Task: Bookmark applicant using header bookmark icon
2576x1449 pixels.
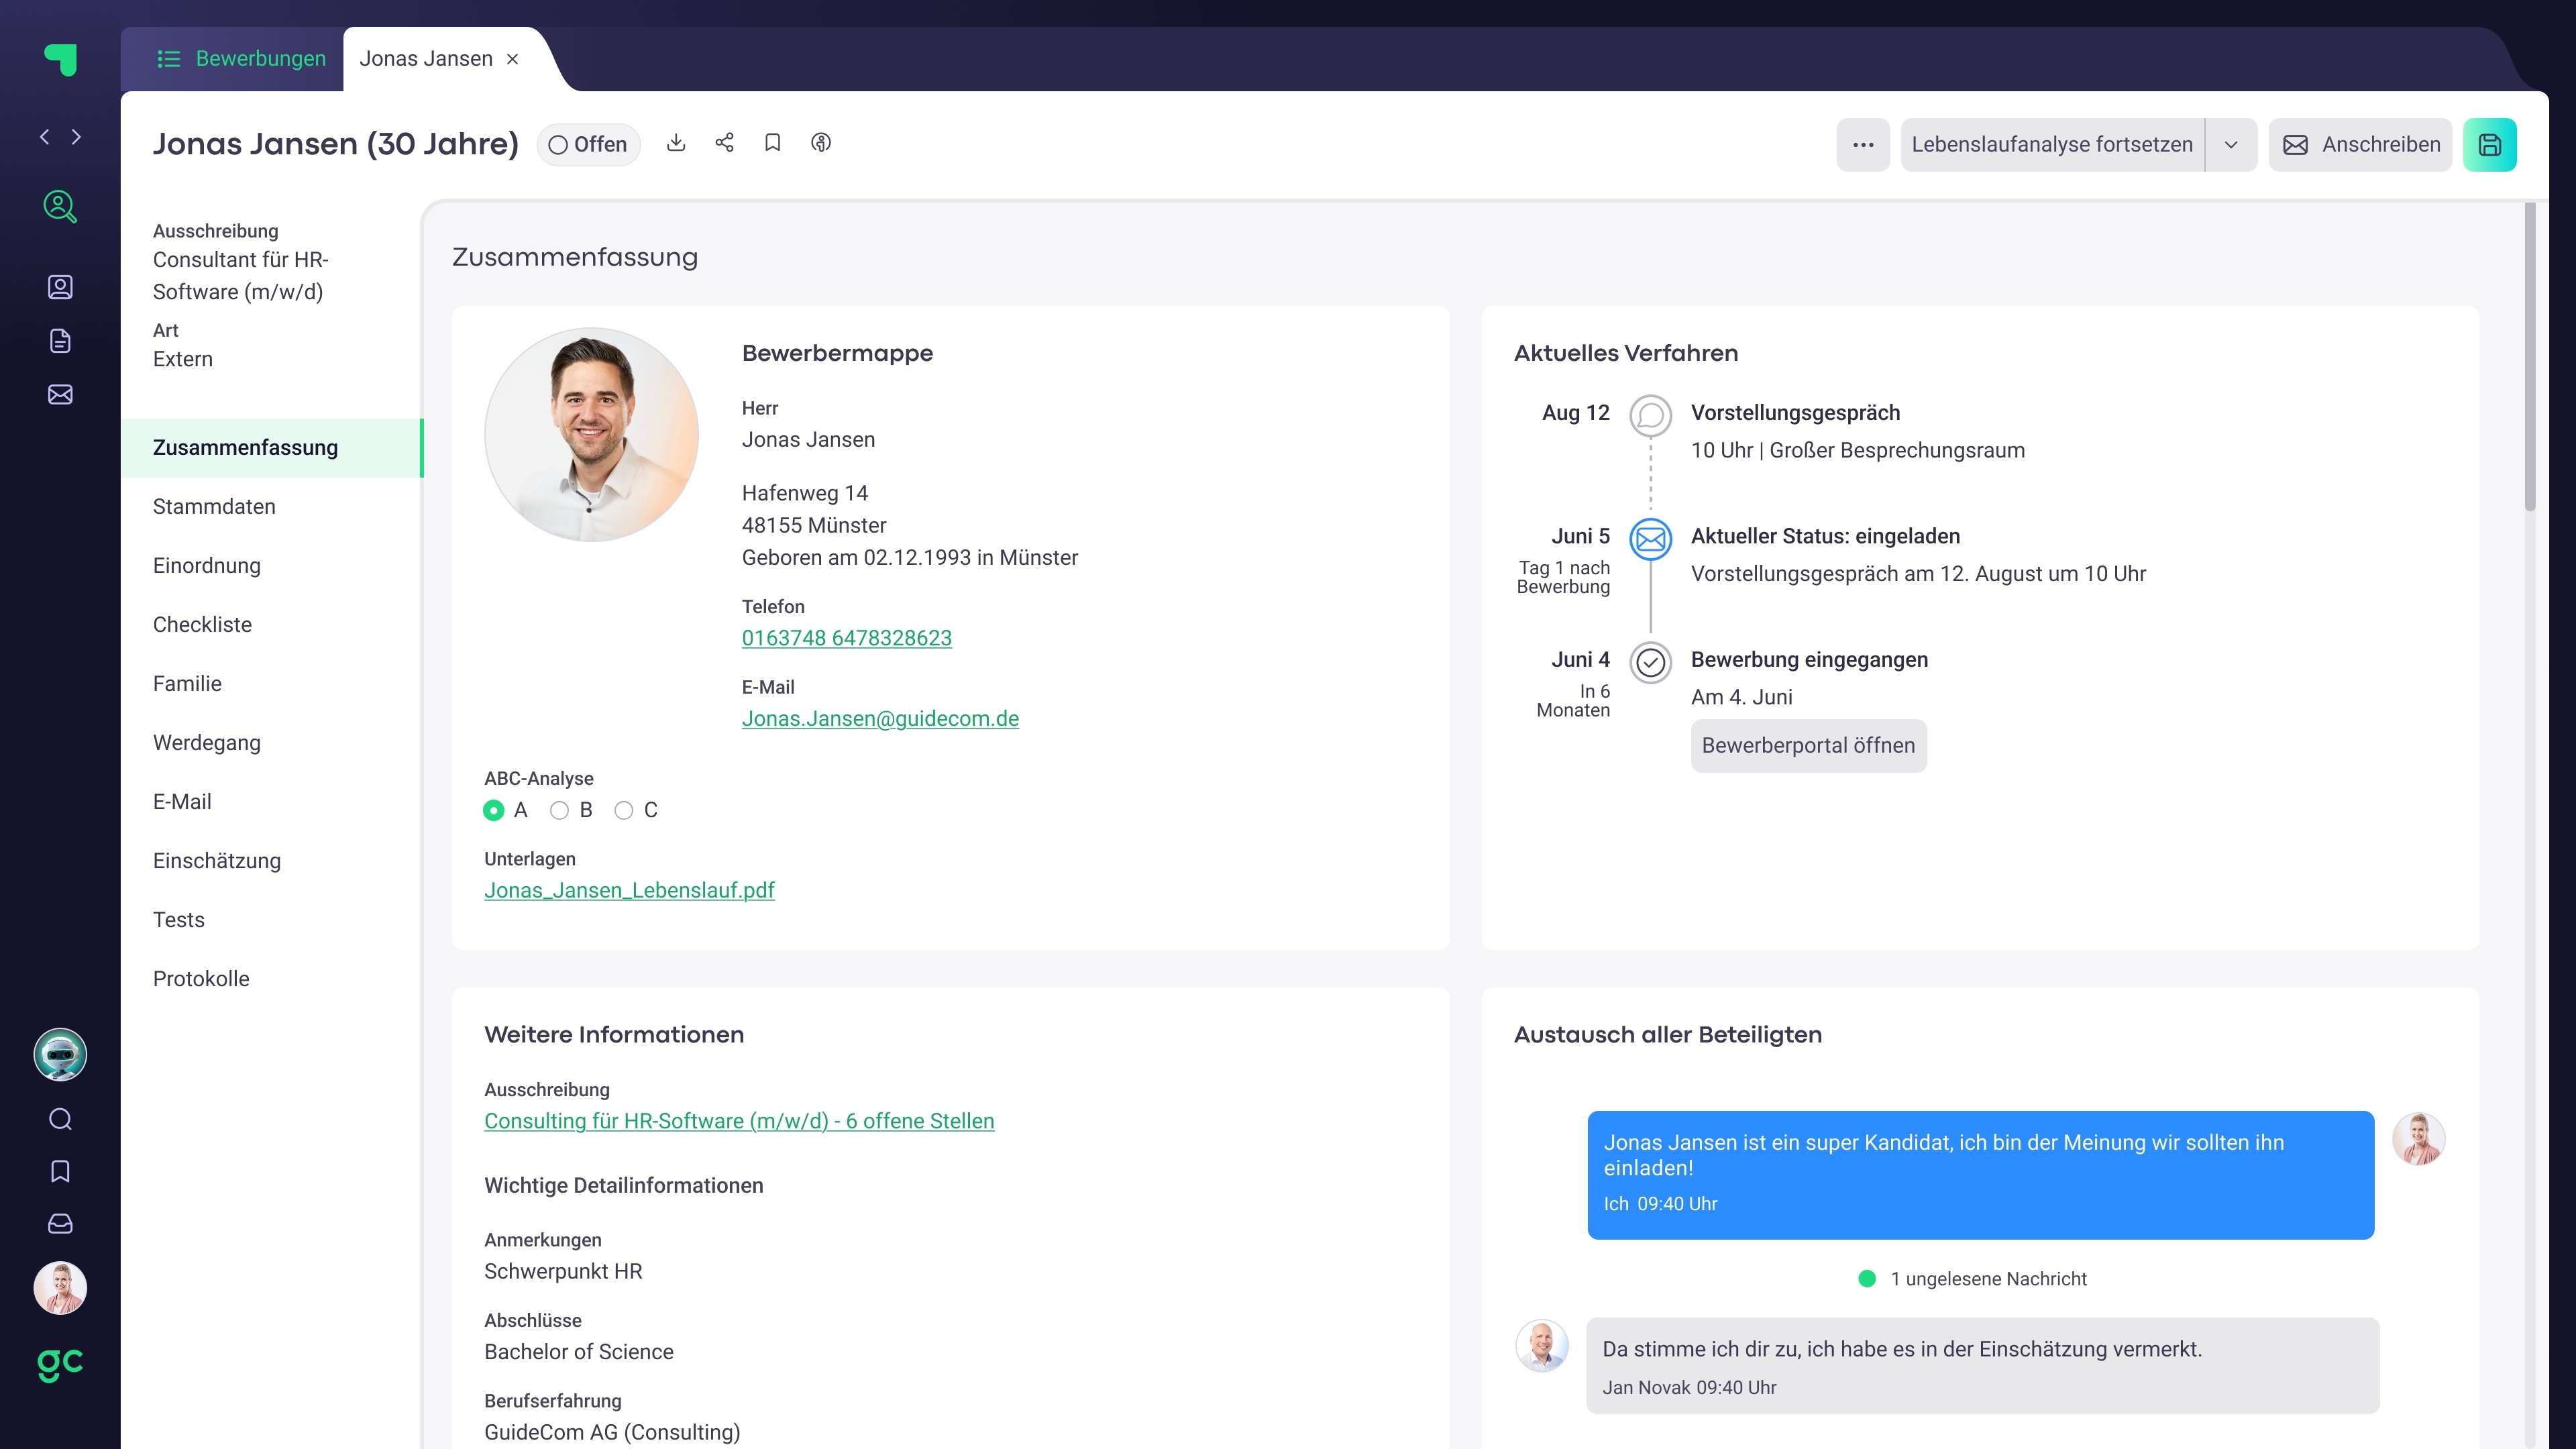Action: 772,143
